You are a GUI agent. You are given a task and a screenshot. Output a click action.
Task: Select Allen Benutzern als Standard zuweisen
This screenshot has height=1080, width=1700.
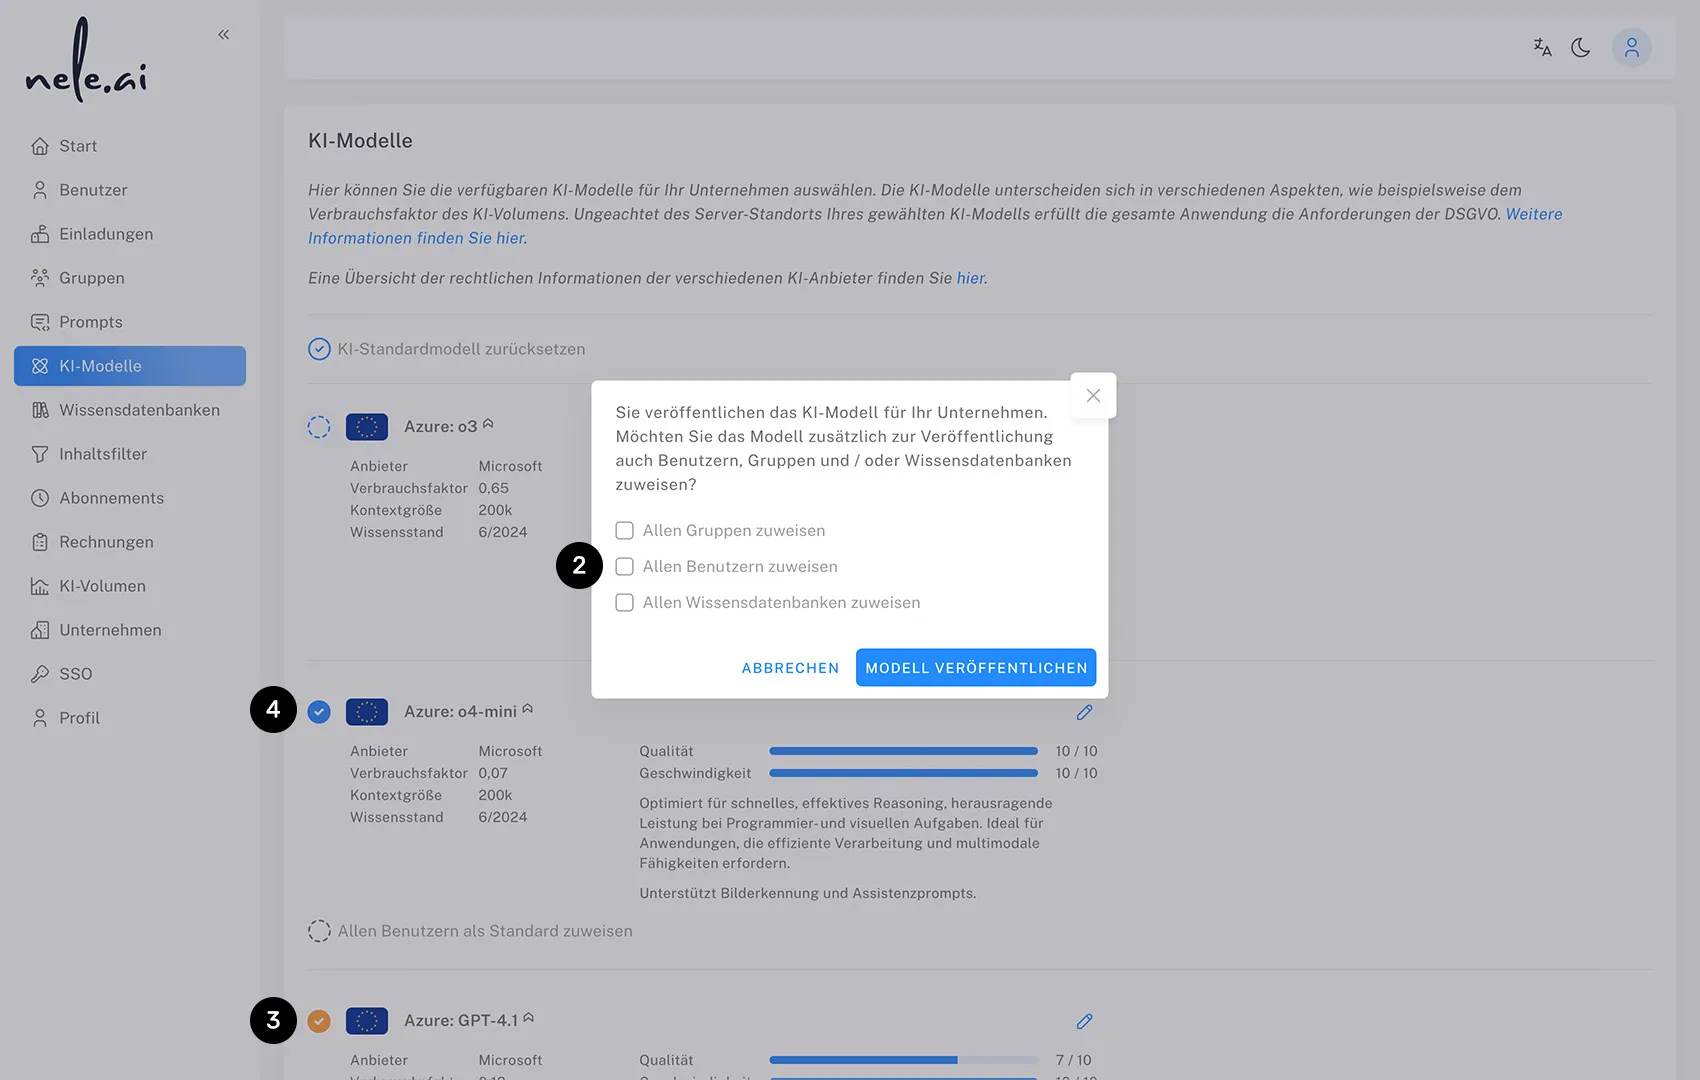point(470,931)
